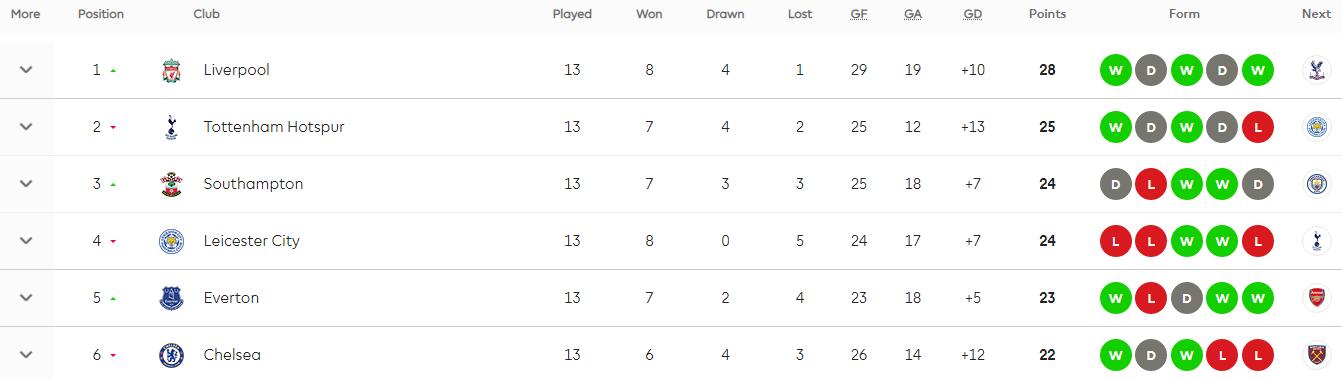Expand the Southampton row details chevron
This screenshot has height=380, width=1342.
click(26, 184)
